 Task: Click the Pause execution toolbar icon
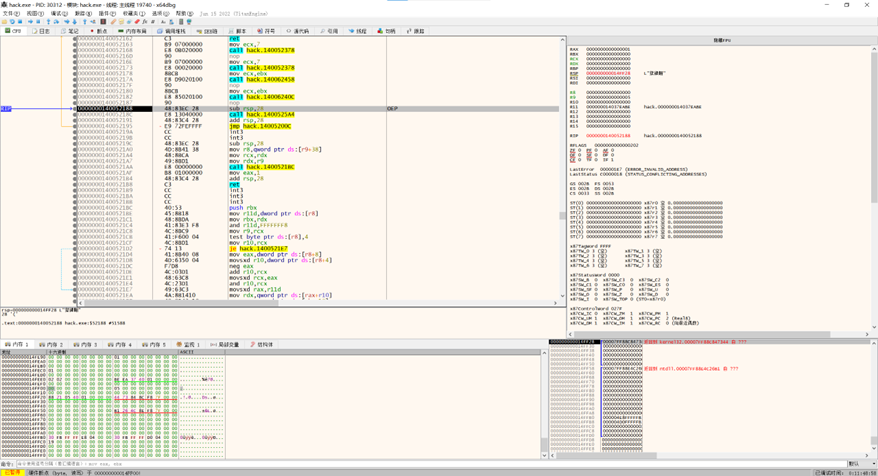38,21
